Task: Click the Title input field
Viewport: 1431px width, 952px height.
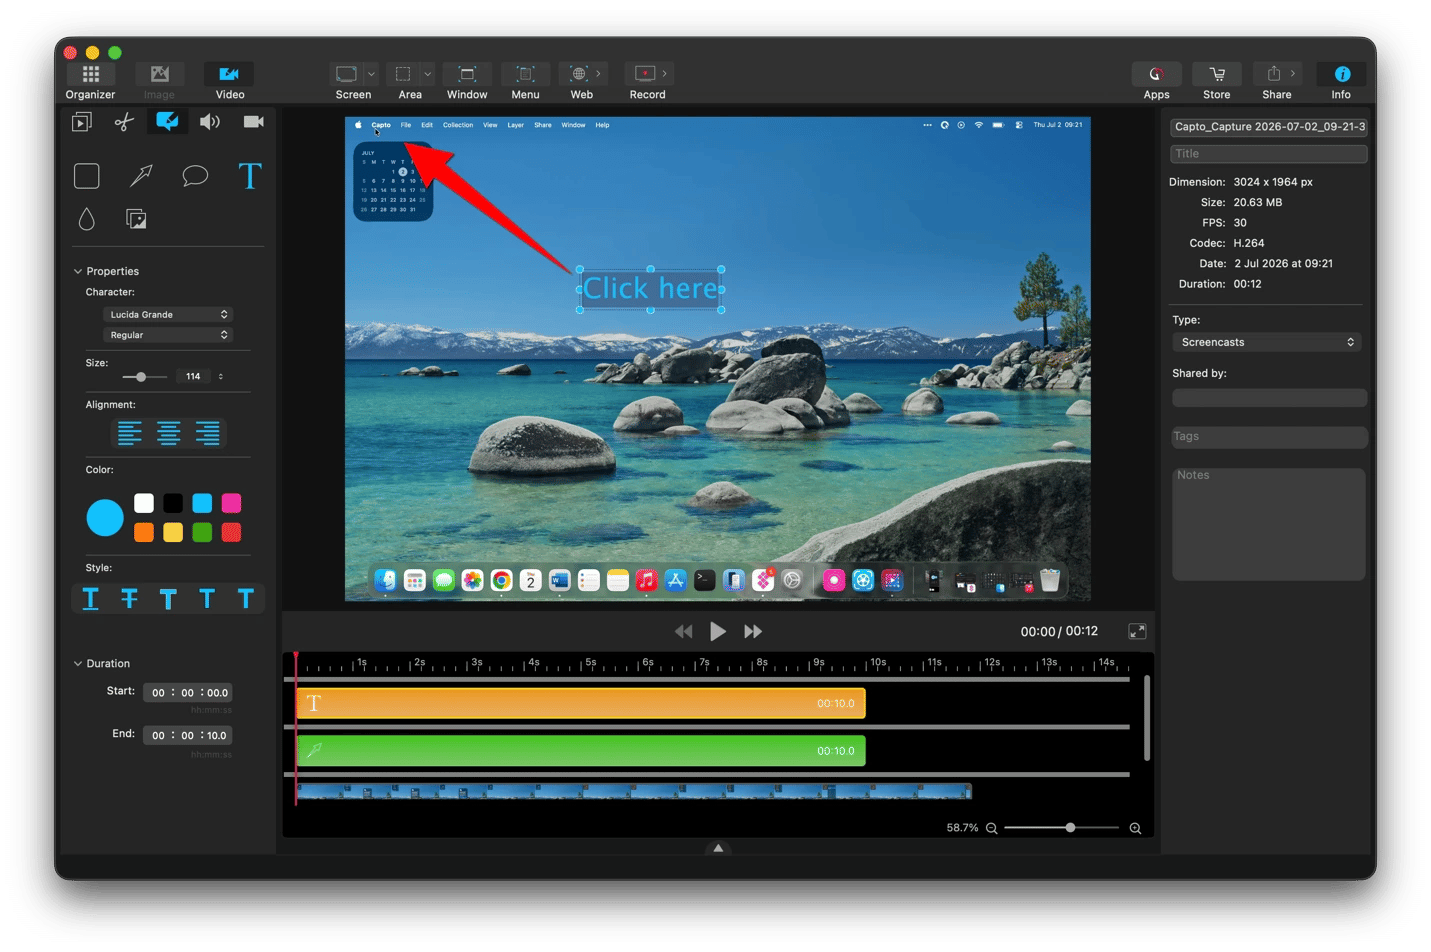Action: [x=1268, y=154]
